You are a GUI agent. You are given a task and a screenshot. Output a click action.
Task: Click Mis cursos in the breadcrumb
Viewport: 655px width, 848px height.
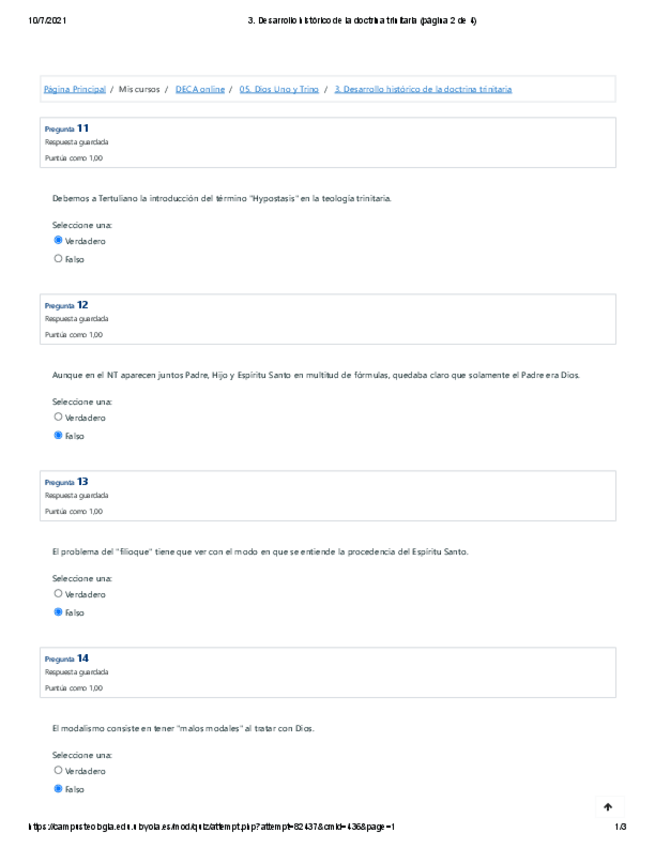pos(140,89)
